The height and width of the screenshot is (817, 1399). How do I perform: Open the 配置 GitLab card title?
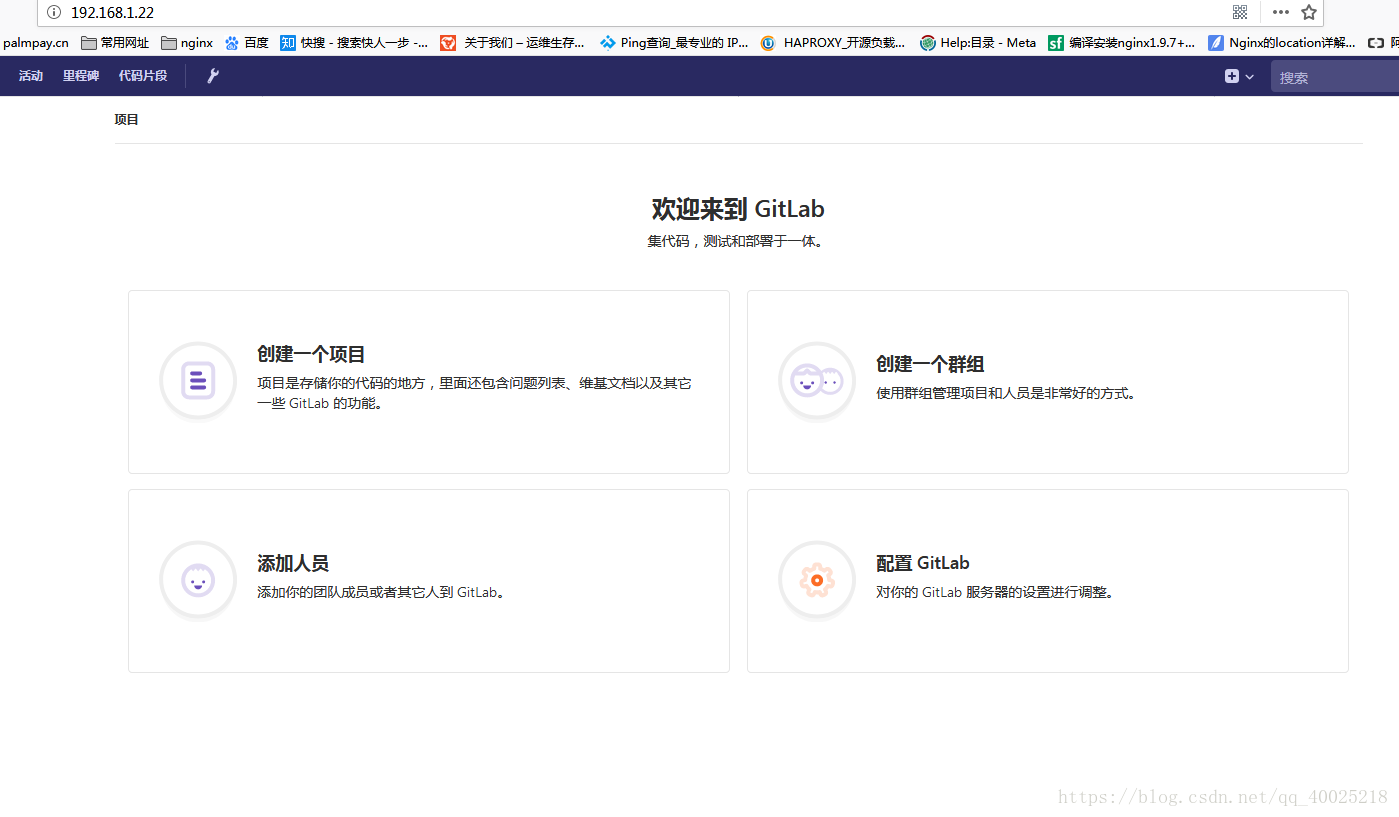tap(923, 563)
